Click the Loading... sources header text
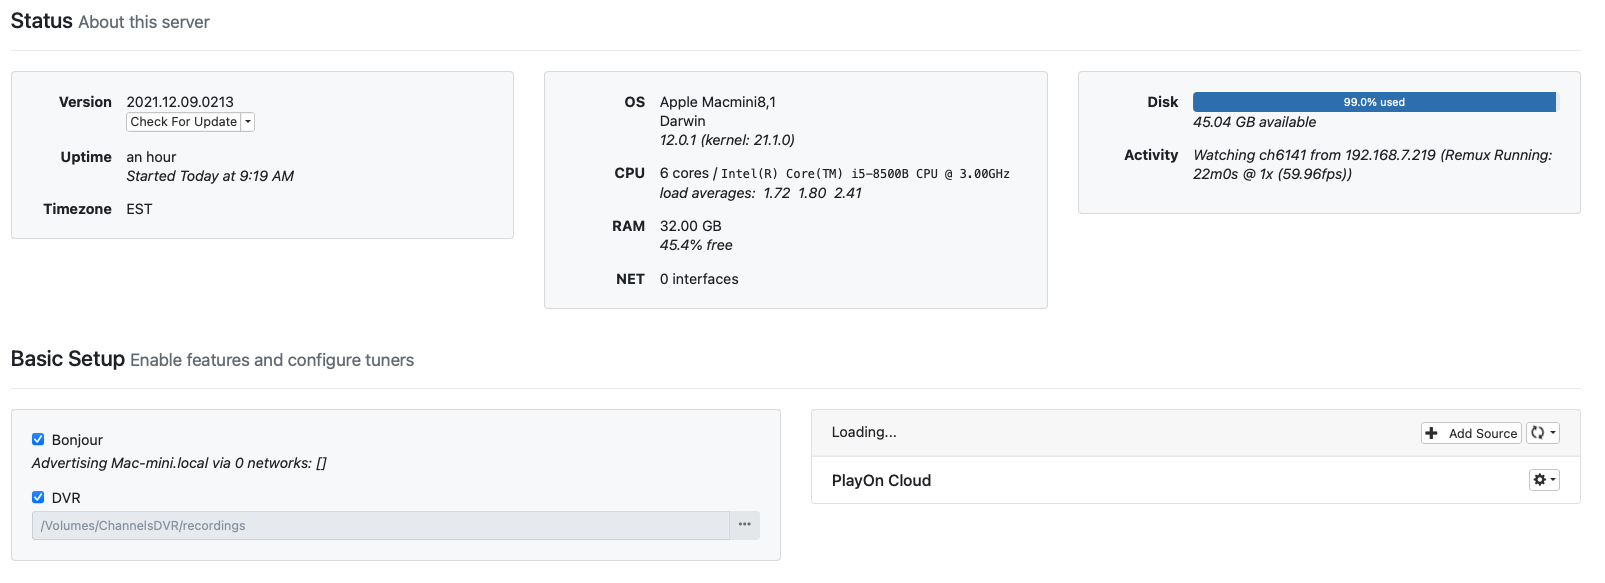Screen dimensions: 1605x583 click(864, 432)
